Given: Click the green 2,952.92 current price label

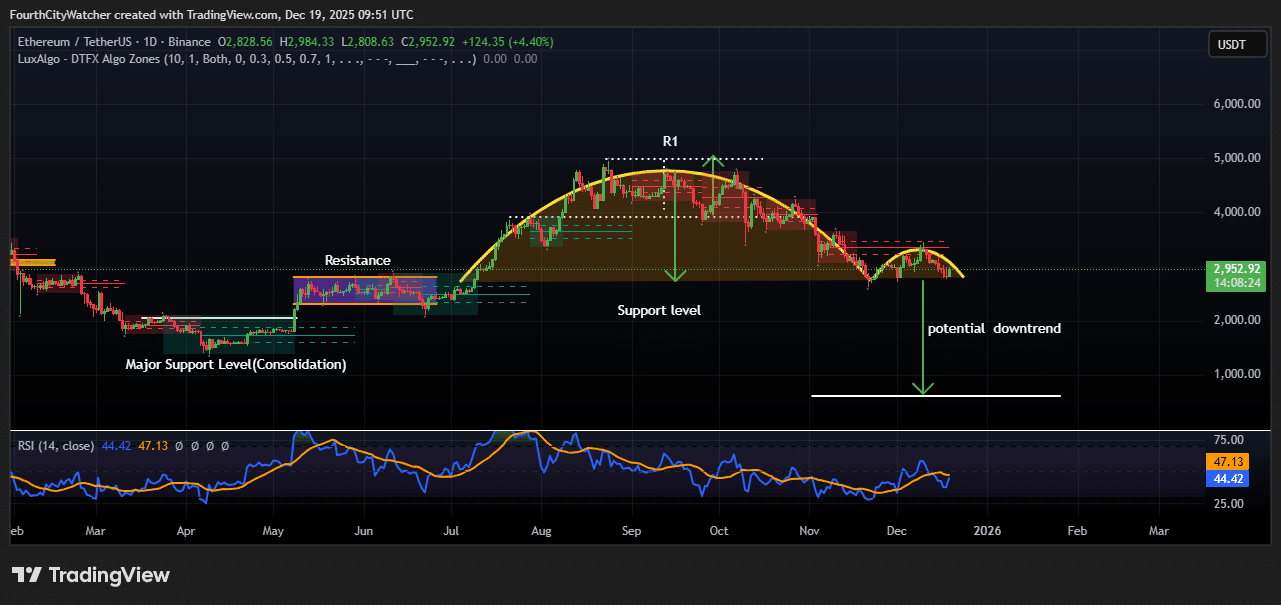Looking at the screenshot, I should 1237,269.
